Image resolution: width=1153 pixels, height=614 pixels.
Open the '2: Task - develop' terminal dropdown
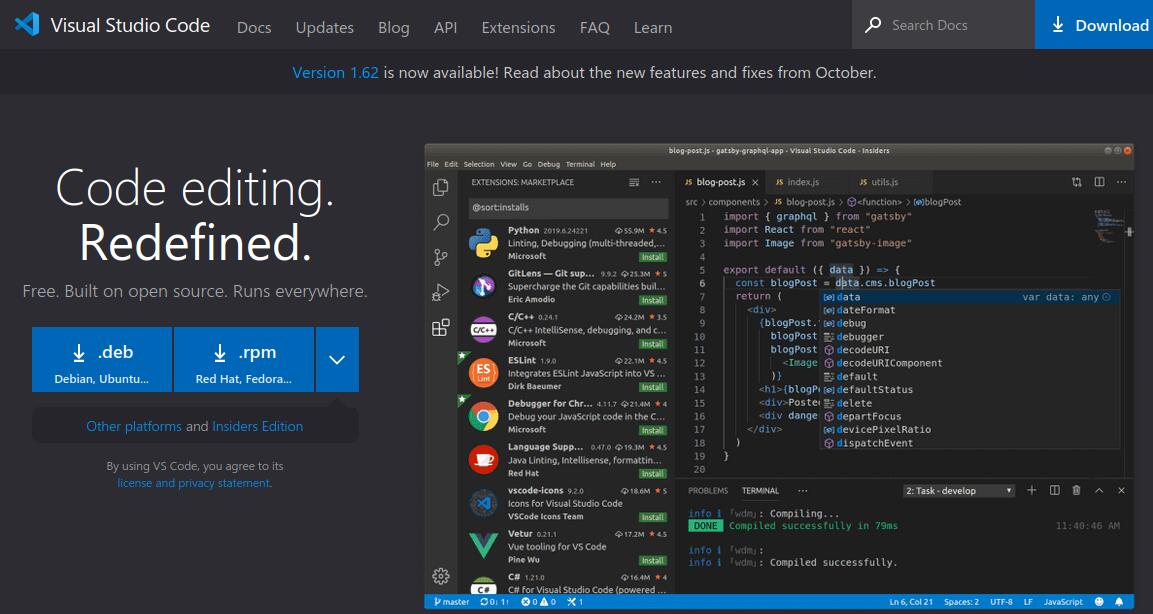pos(958,491)
